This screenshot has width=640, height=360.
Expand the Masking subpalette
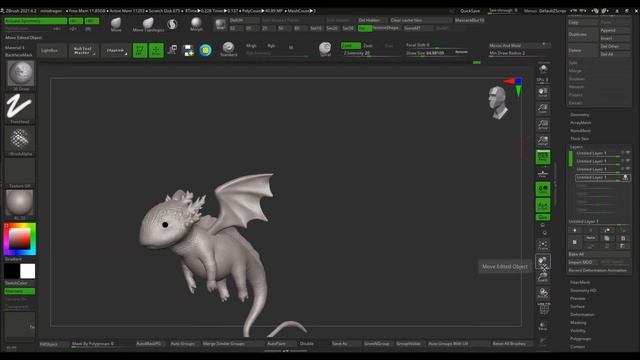pos(578,322)
